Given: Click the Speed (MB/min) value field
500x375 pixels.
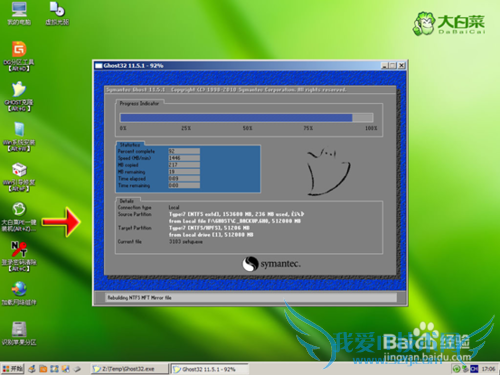Looking at the screenshot, I should pyautogui.click(x=184, y=158).
